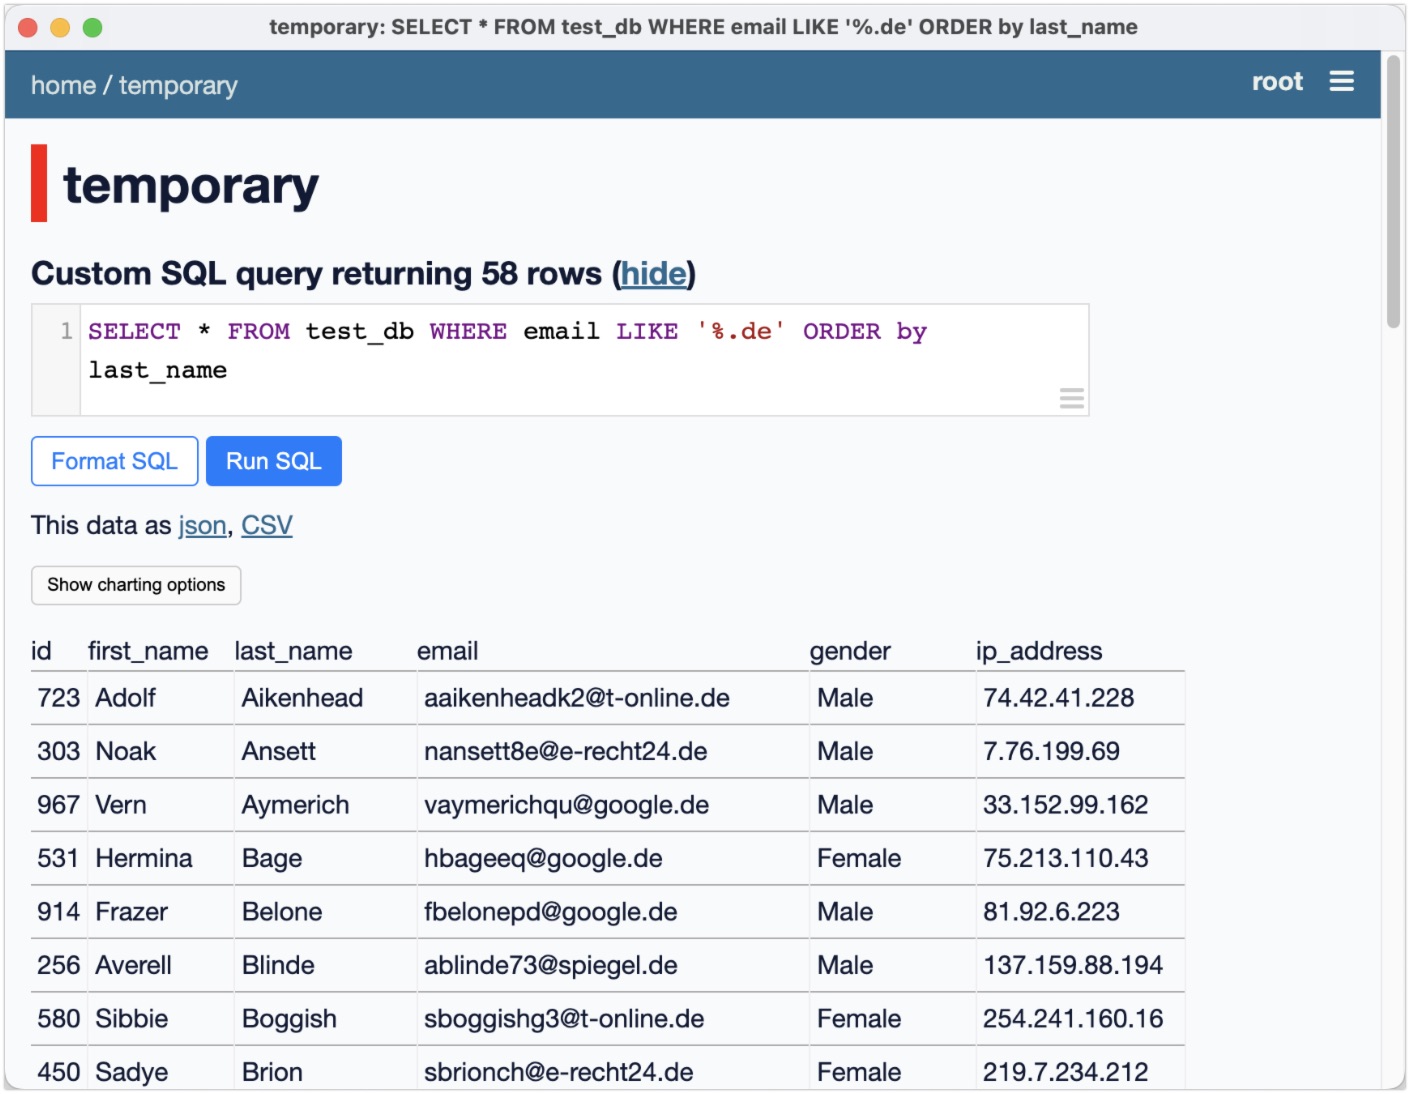
Task: Click the page vertical scrollbar
Action: 1393,190
